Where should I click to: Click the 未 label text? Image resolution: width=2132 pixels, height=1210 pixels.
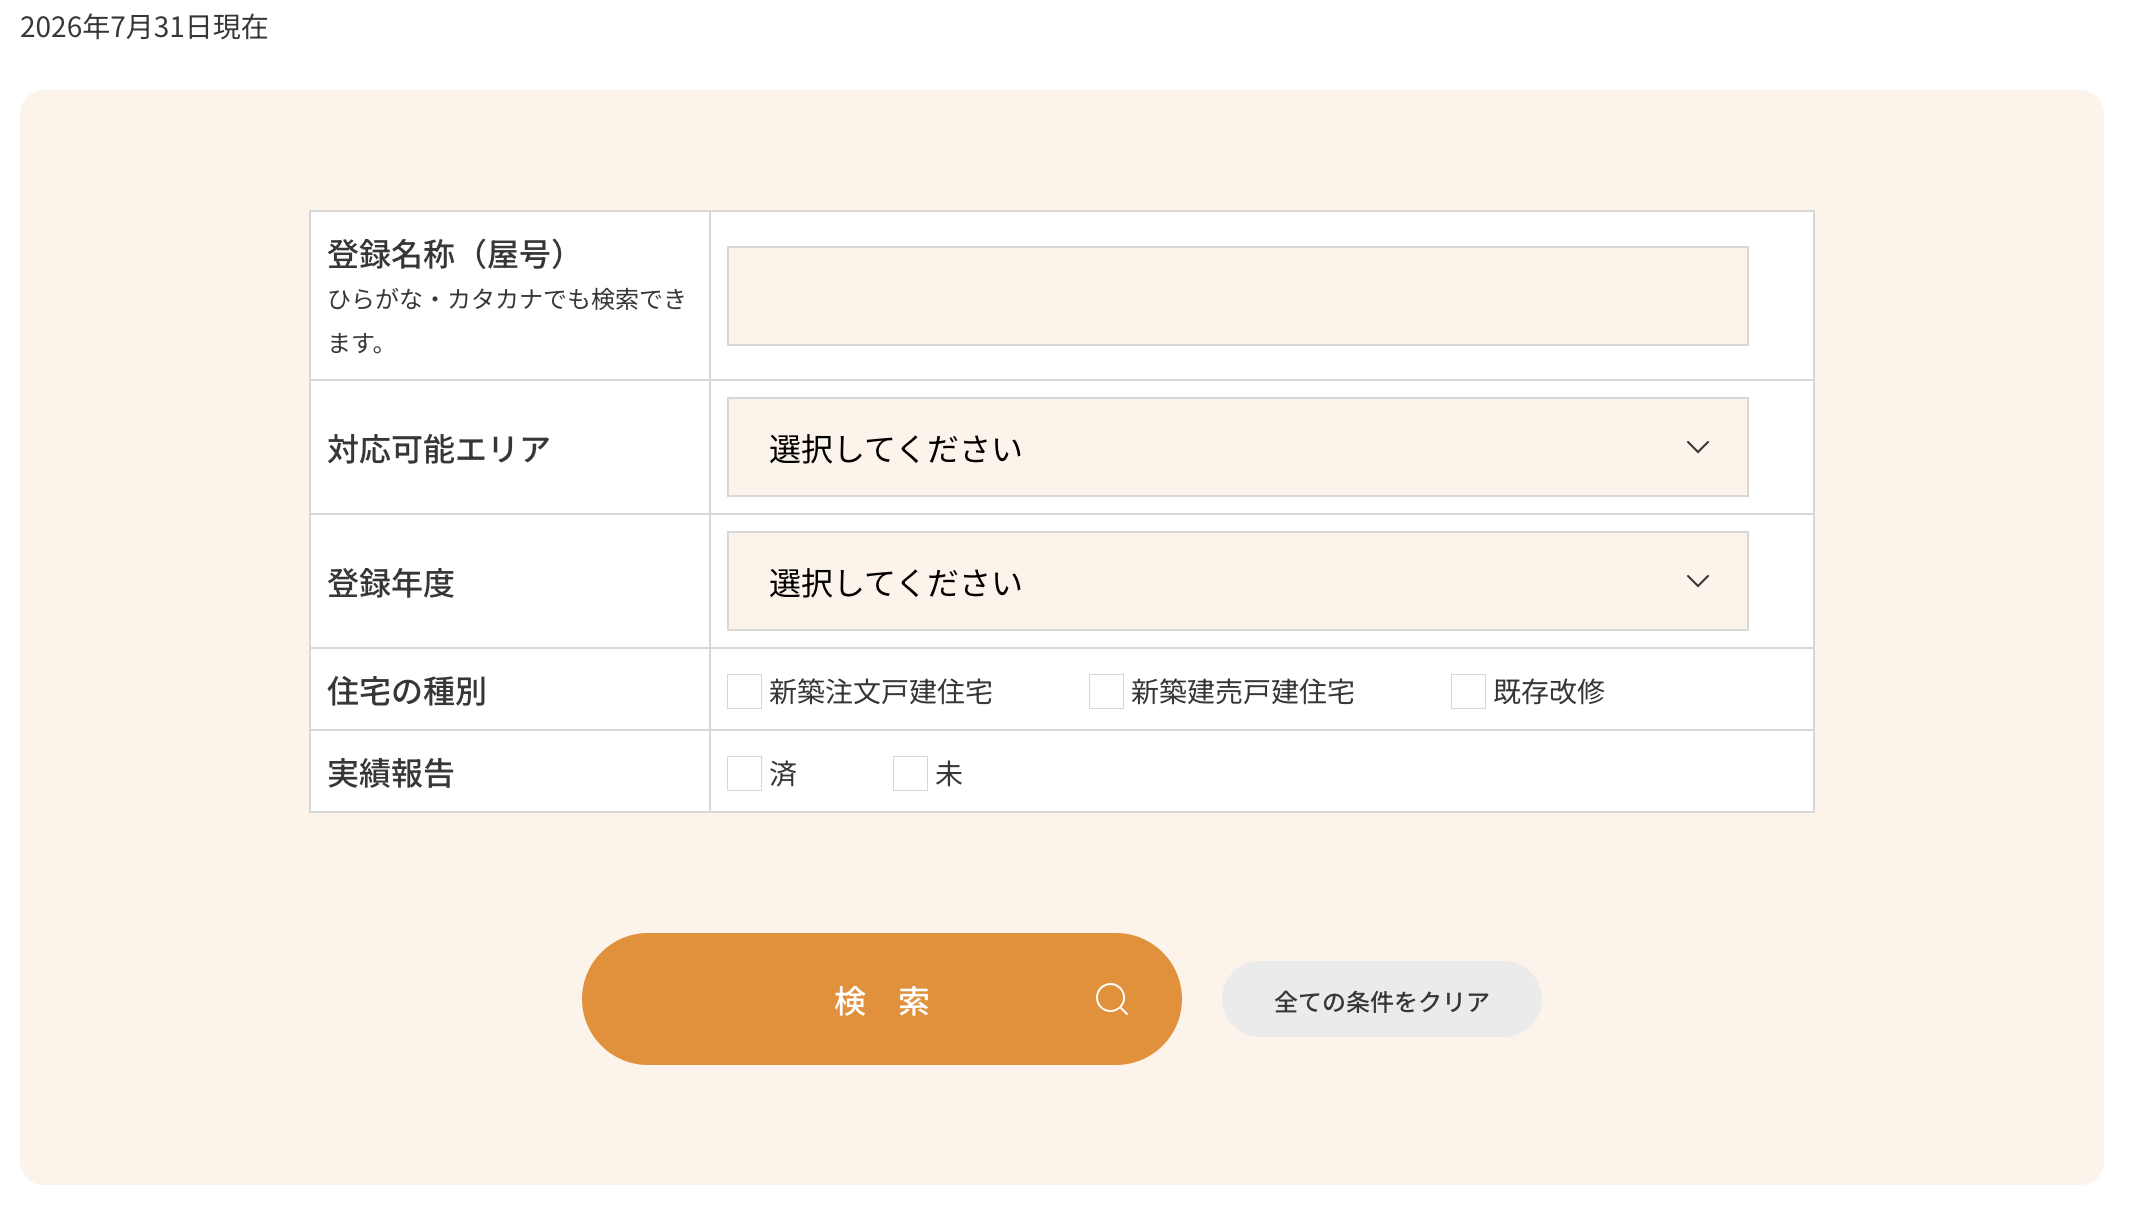tap(949, 773)
